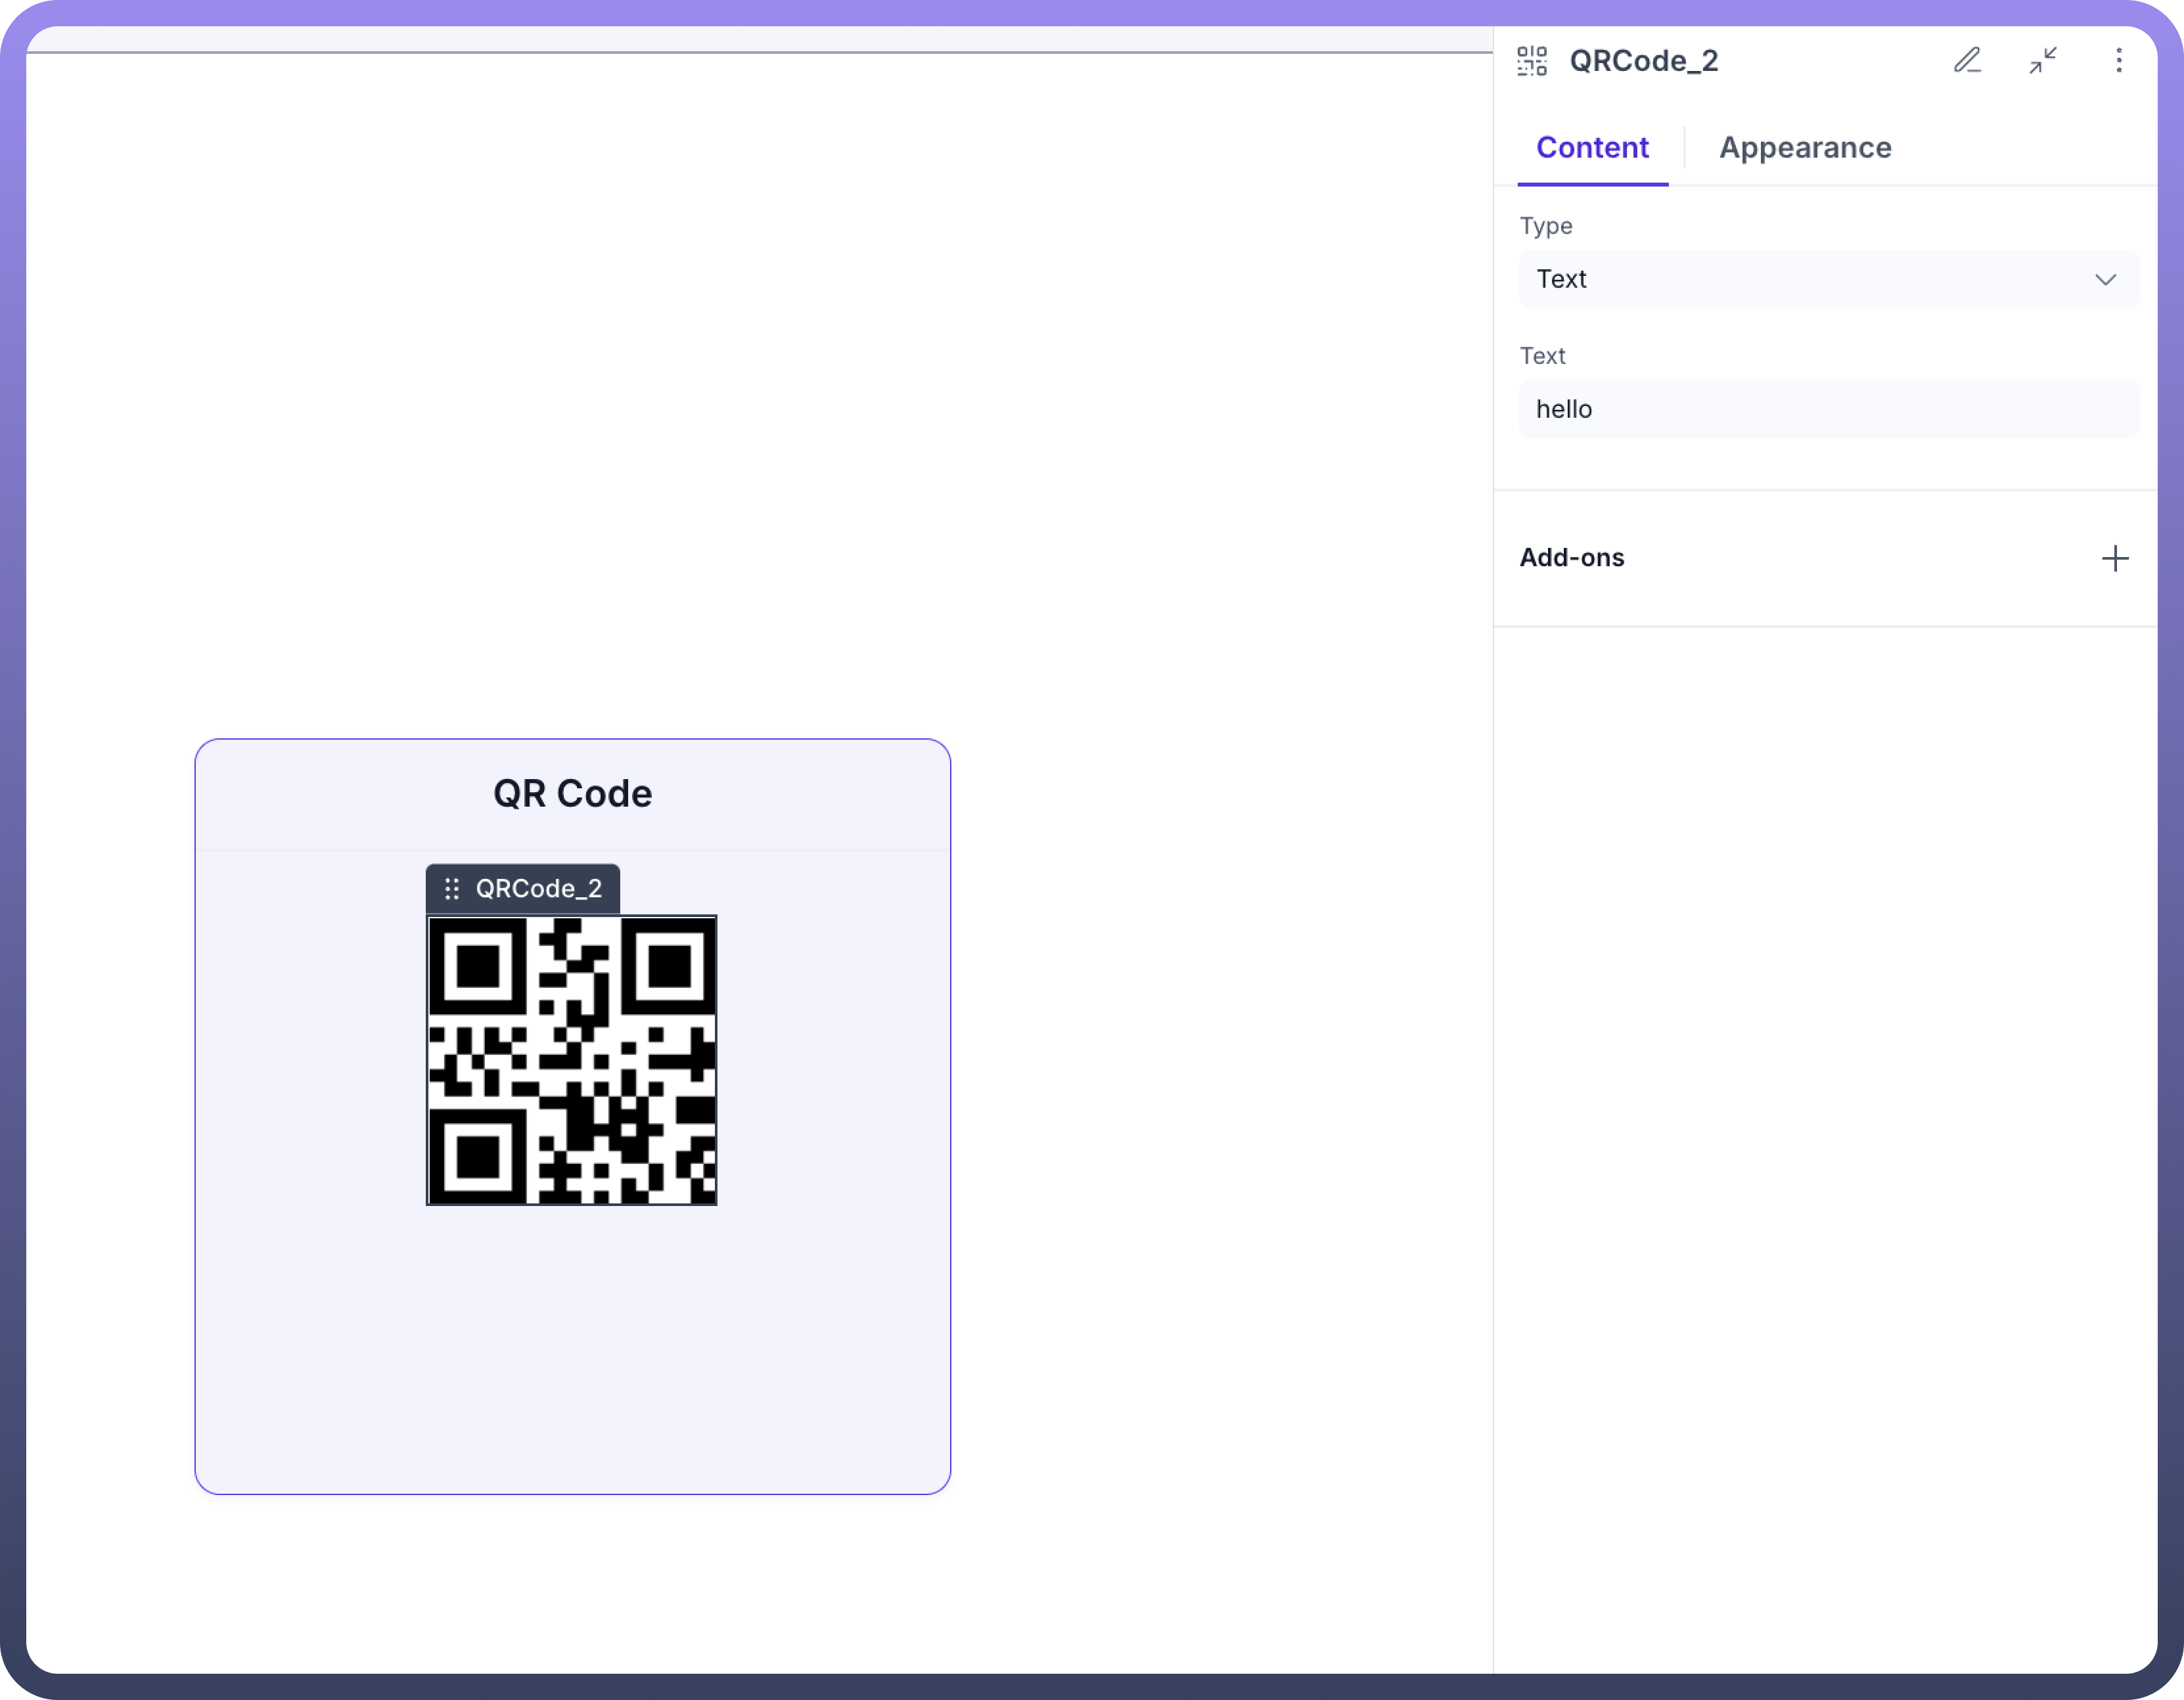Screen dimensions: 2184x1700
Task: Click the QRCode_2 title in properties panel
Action: [1644, 61]
